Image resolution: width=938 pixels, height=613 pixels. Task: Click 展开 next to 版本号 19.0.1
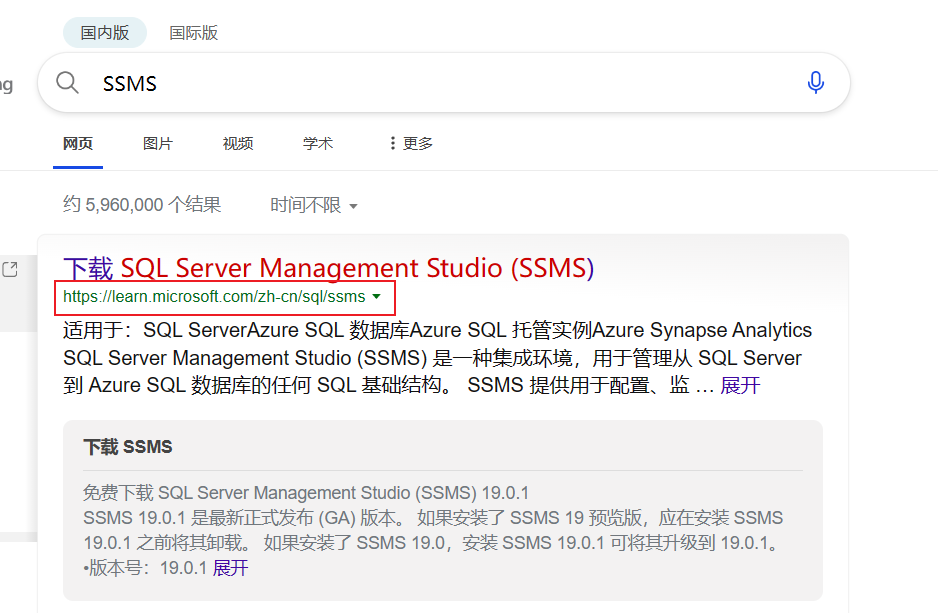[x=230, y=568]
